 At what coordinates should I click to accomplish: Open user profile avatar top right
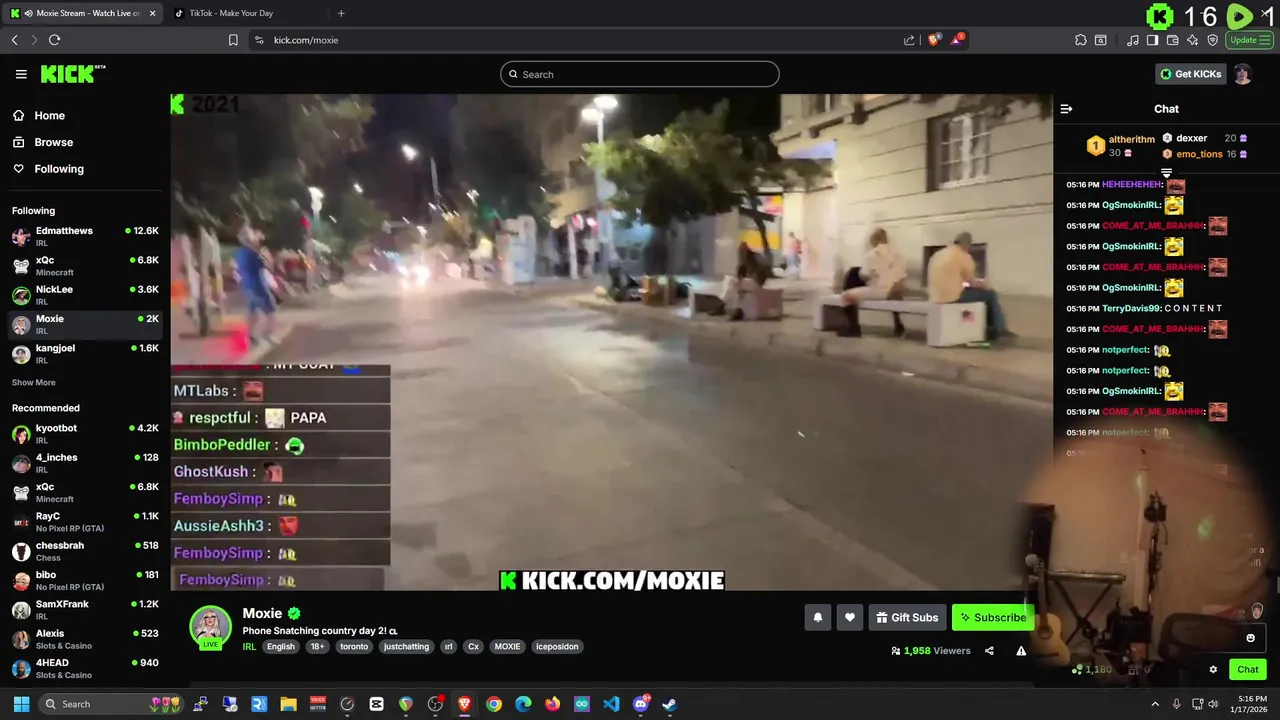(x=1243, y=74)
